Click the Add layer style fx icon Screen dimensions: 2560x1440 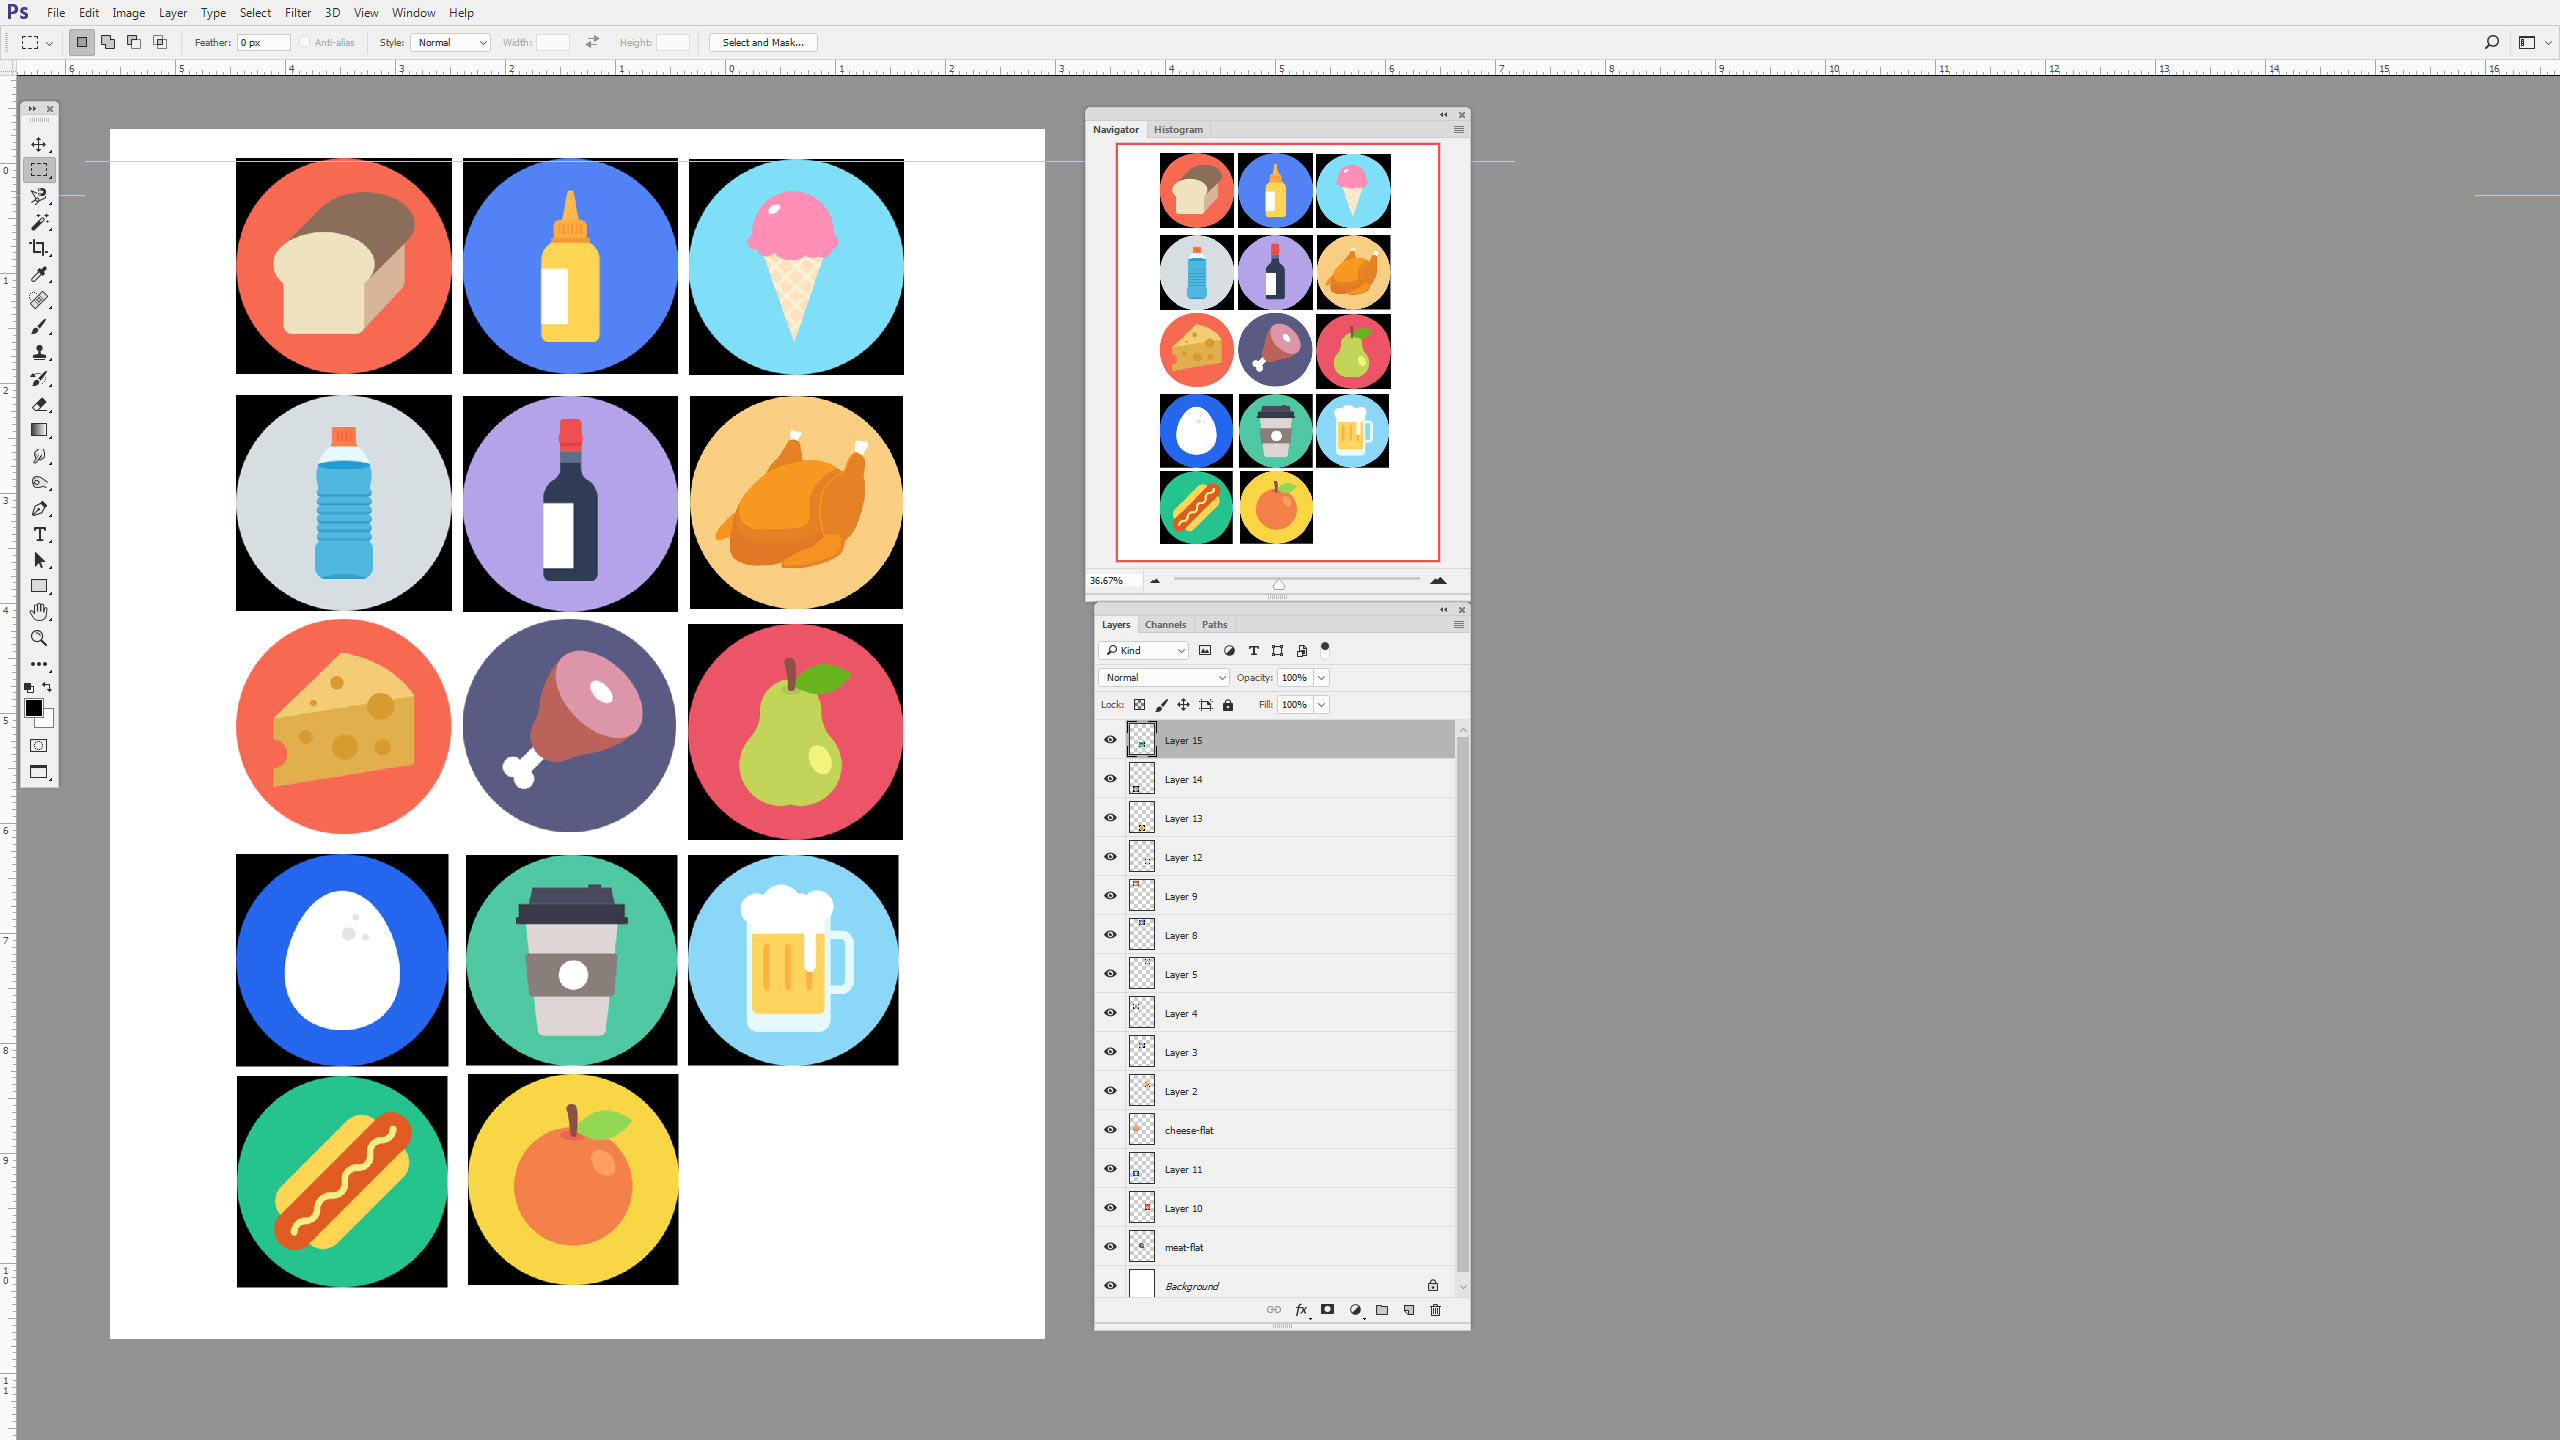click(x=1301, y=1310)
